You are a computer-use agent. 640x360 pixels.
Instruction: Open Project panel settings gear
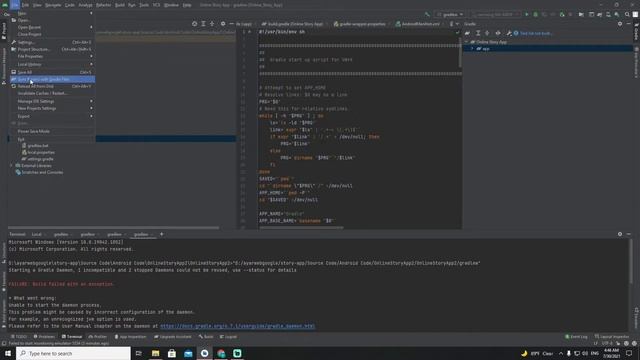point(223,24)
